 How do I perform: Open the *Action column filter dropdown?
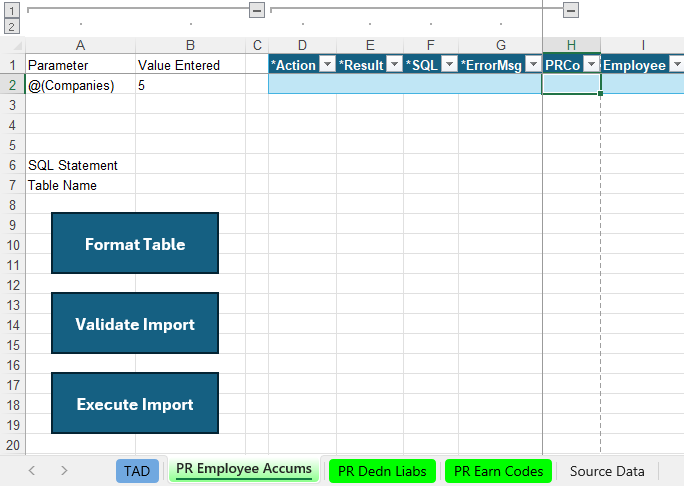tap(327, 64)
